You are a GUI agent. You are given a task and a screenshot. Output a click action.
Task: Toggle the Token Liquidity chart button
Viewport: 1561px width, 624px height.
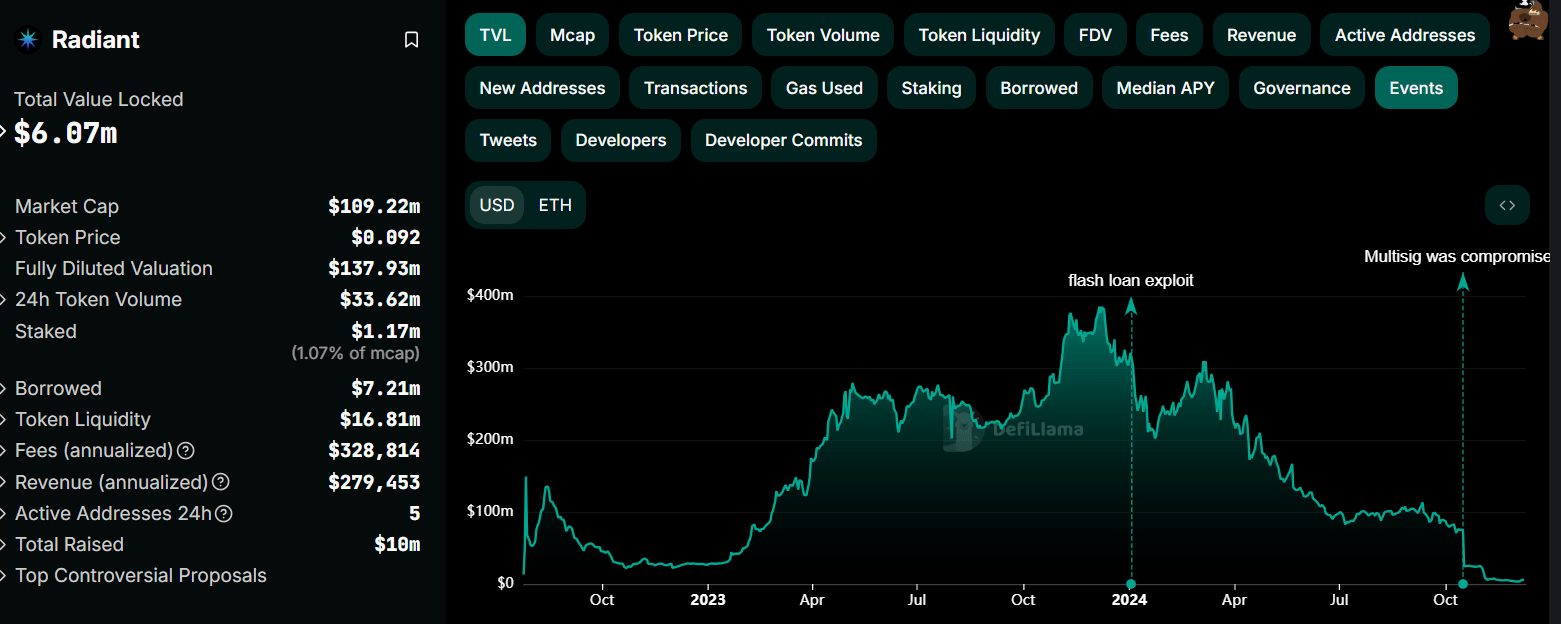(980, 35)
